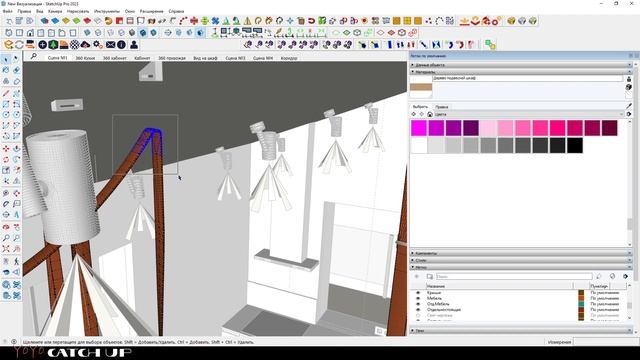Collapse the Метки panel

point(521,267)
